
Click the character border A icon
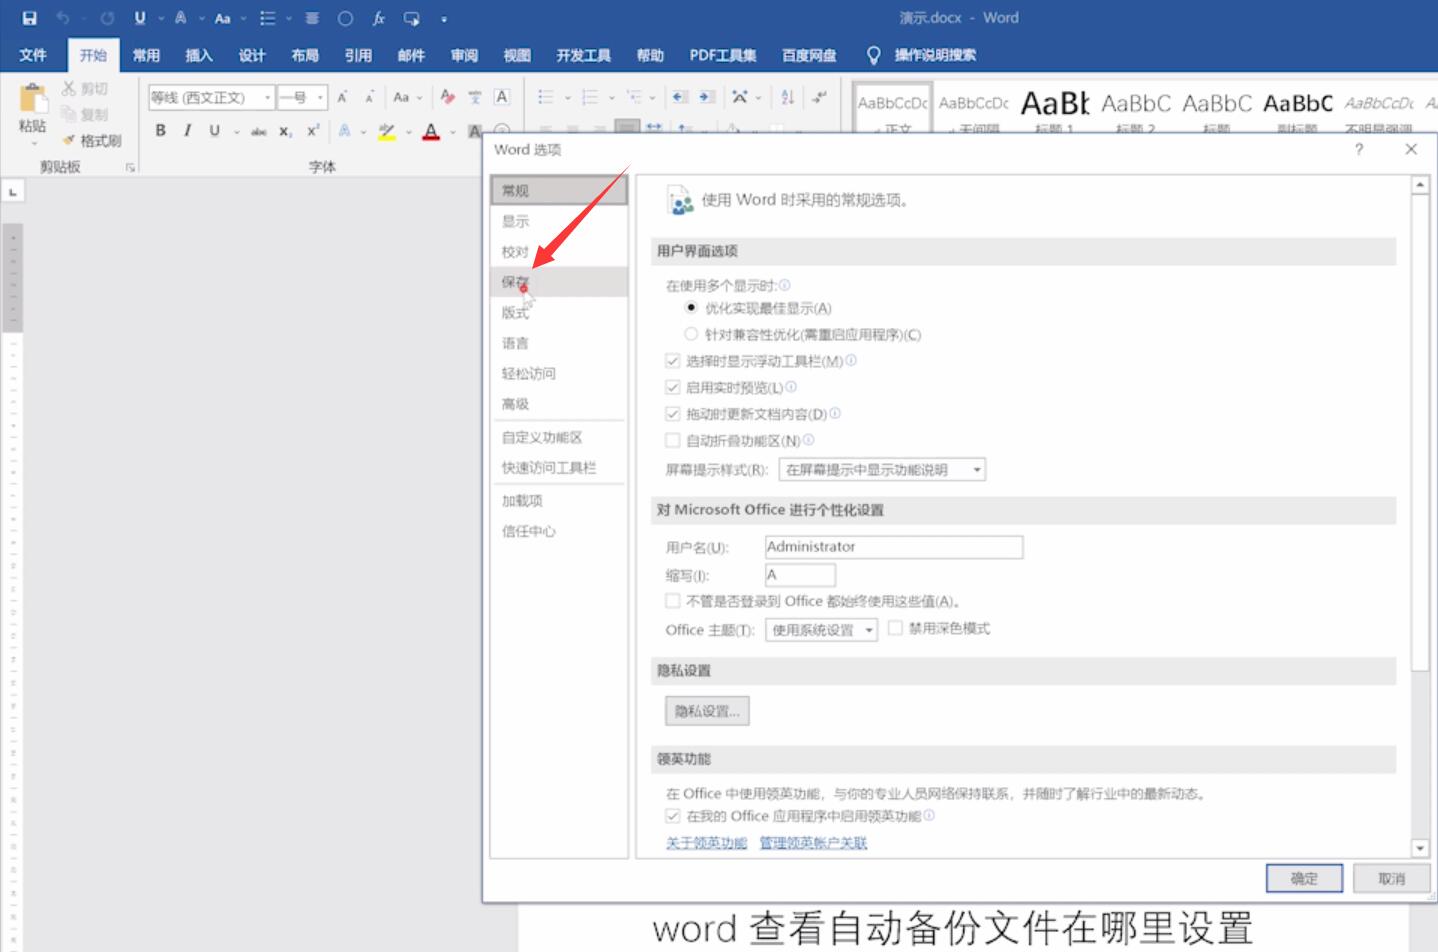pyautogui.click(x=502, y=97)
